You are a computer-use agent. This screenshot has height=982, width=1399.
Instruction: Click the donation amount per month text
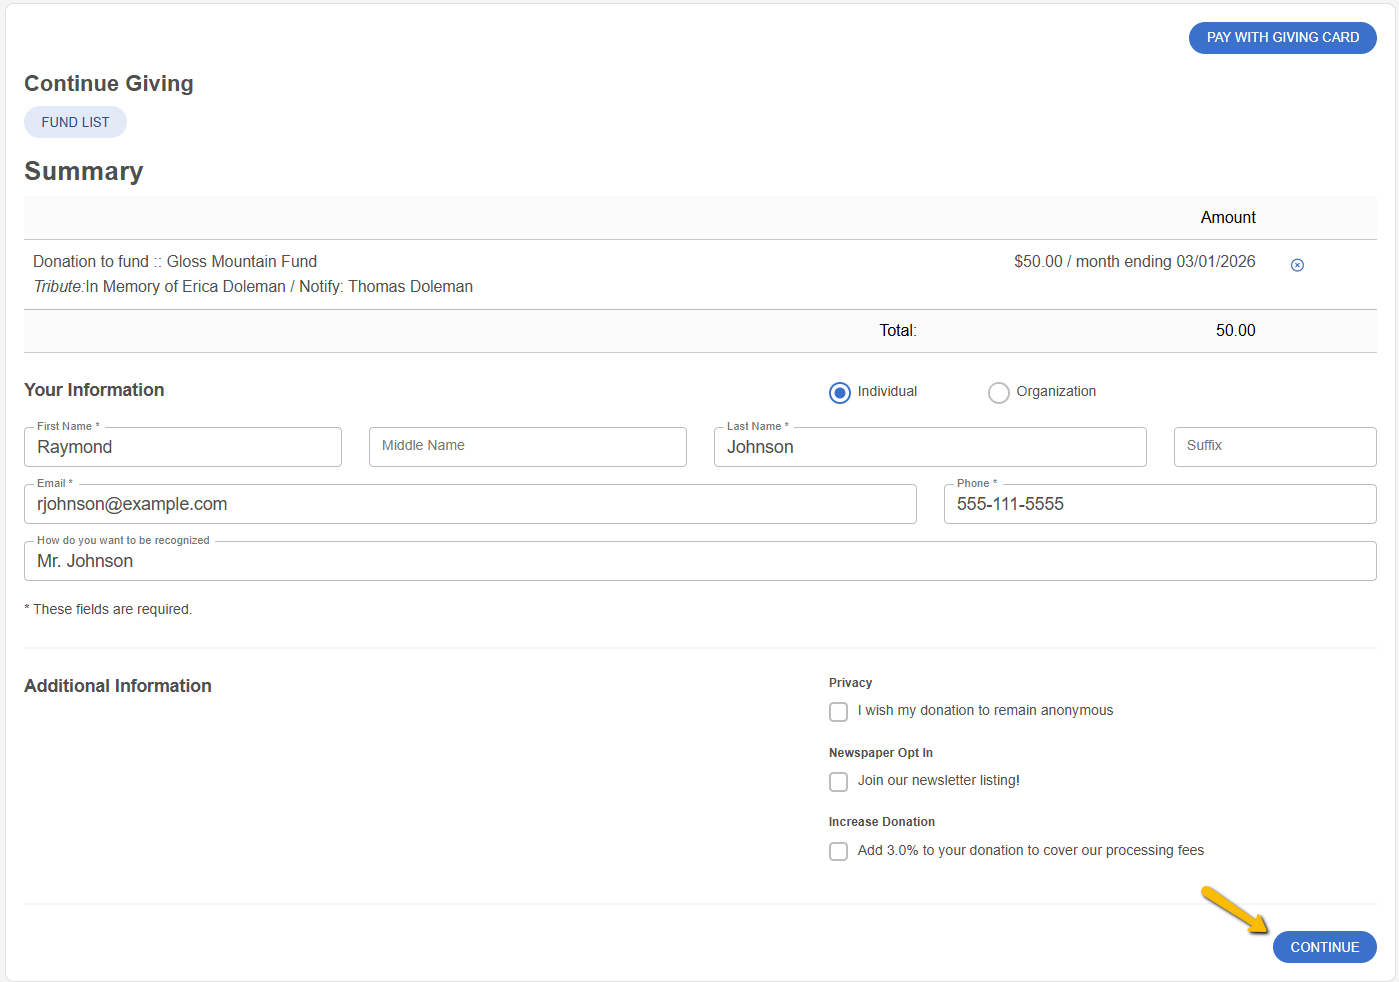tap(1135, 261)
